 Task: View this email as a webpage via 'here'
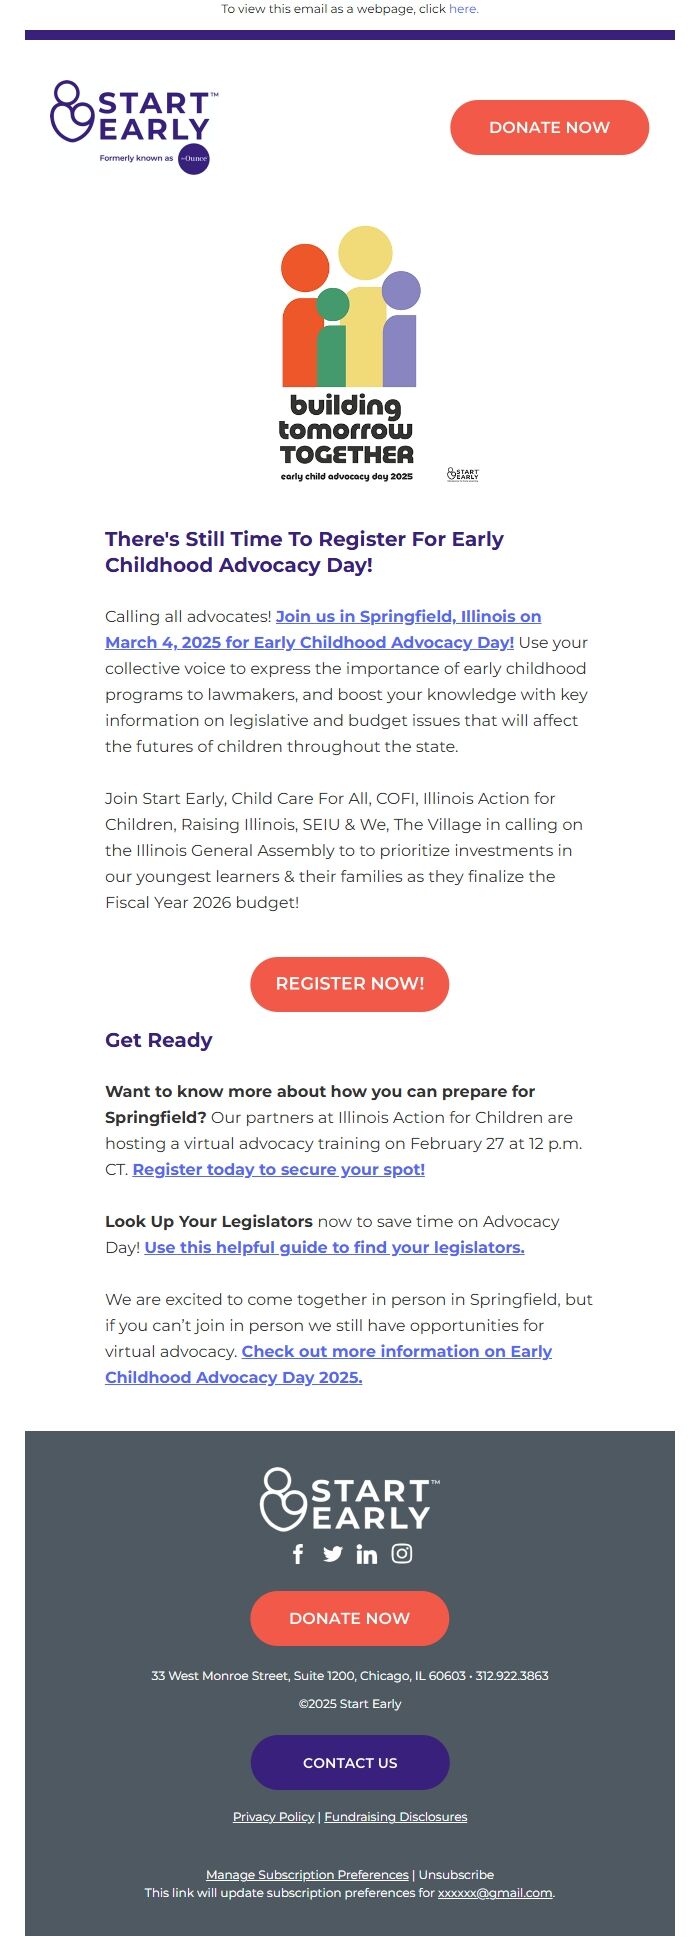[463, 8]
